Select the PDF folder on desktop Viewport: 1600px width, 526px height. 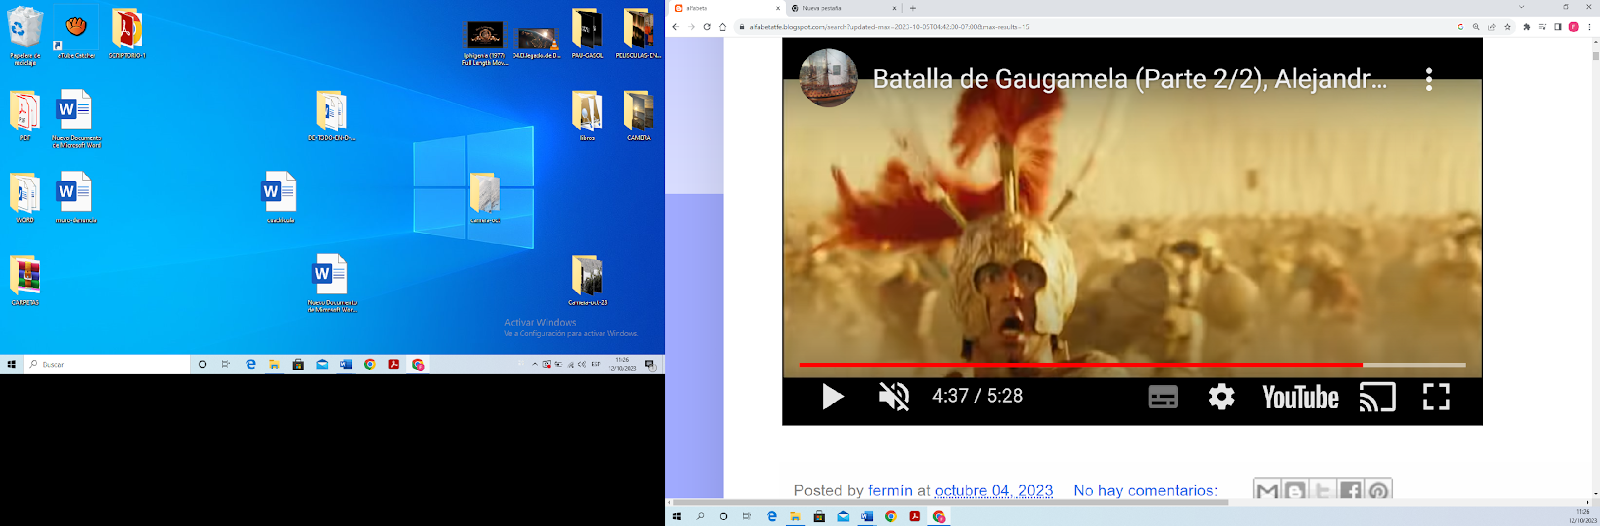pyautogui.click(x=25, y=115)
